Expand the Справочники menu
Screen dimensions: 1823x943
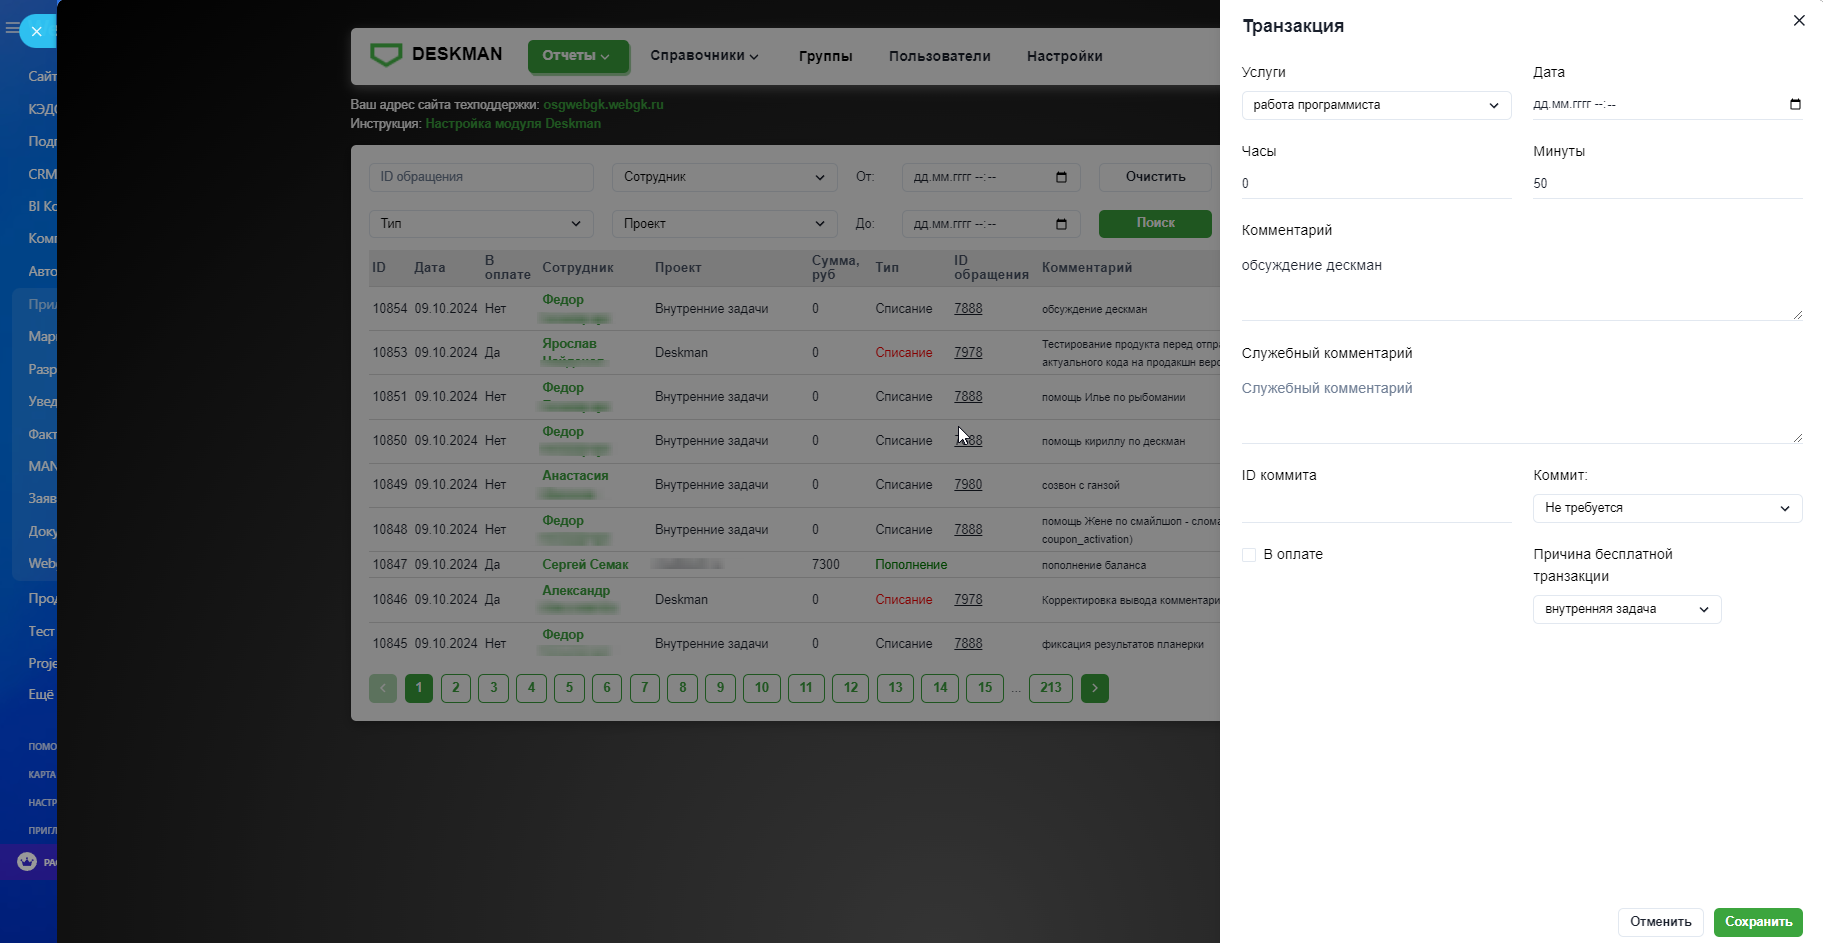pyautogui.click(x=704, y=56)
